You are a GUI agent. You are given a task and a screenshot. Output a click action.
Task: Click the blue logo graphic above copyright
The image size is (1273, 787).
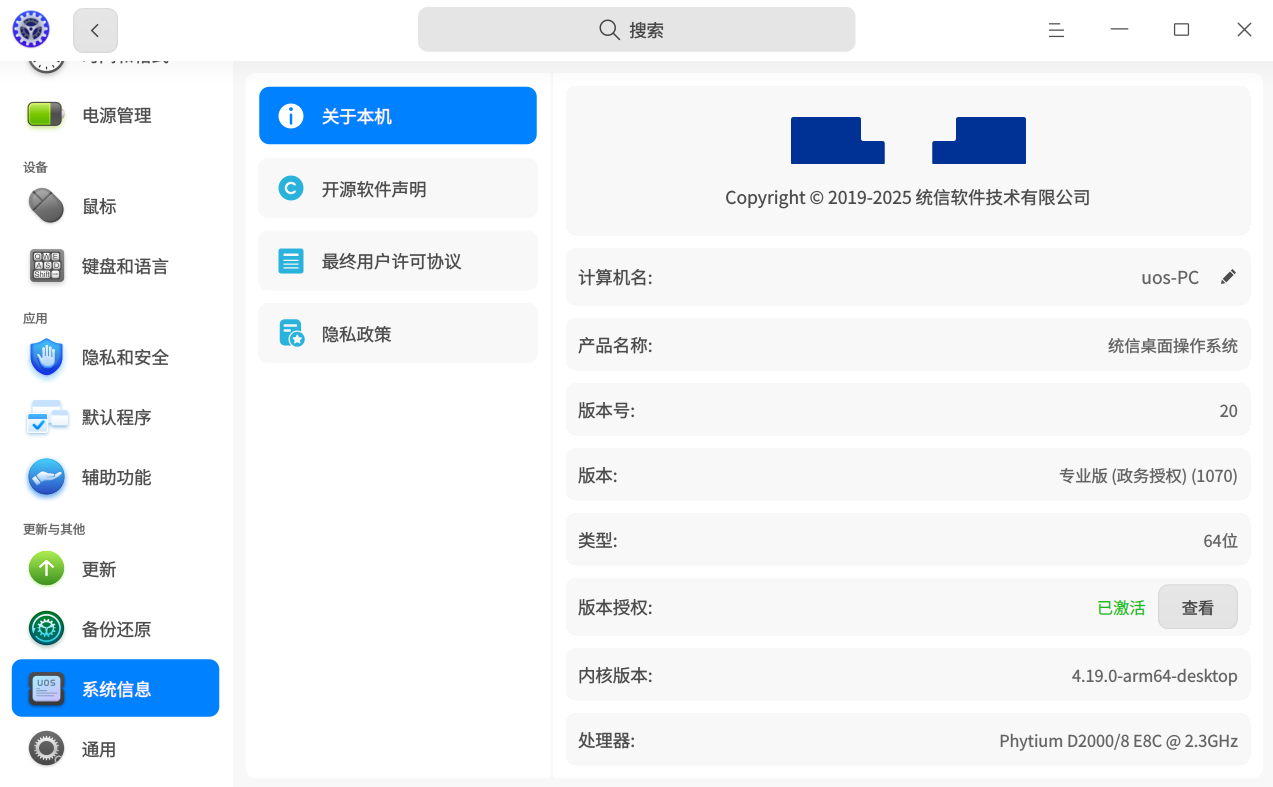(x=908, y=140)
